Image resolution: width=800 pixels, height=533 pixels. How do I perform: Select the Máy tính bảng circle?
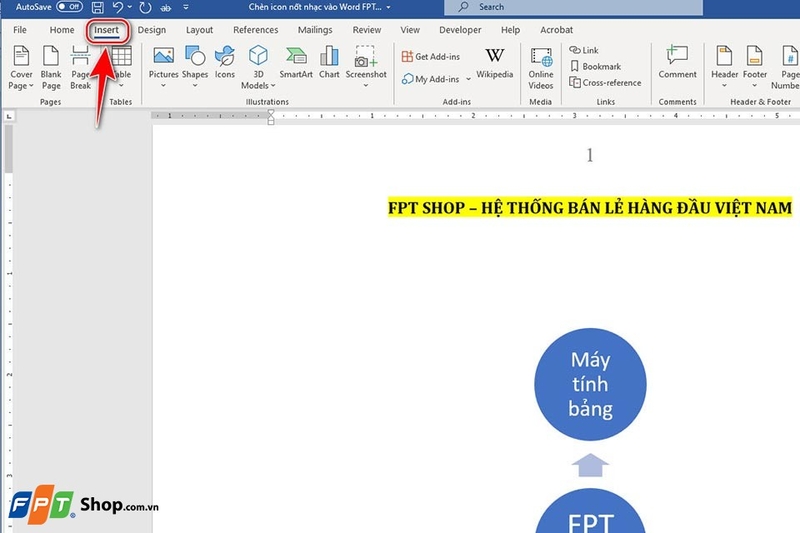590,384
